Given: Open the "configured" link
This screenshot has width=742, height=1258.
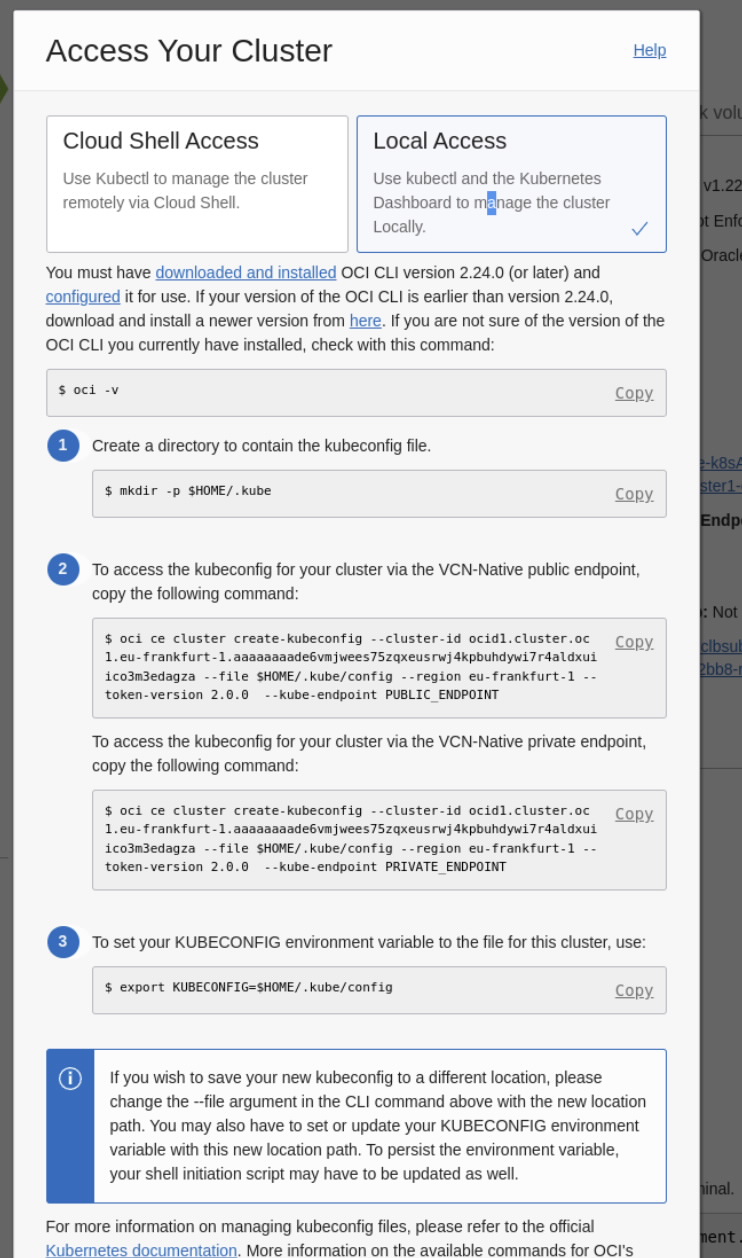Looking at the screenshot, I should click(83, 296).
